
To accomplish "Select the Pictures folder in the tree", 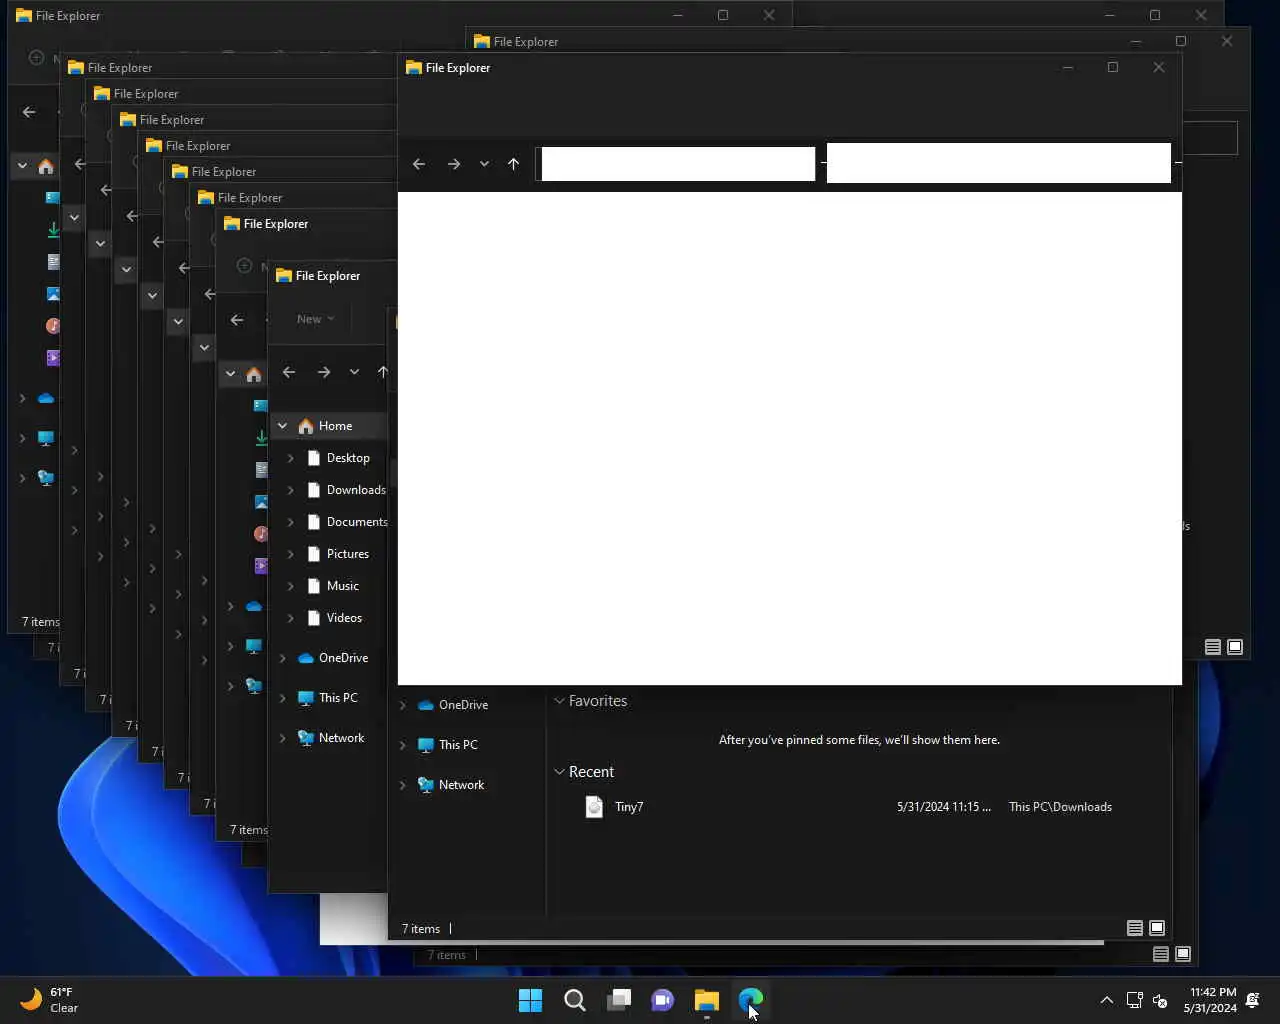I will (x=338, y=554).
